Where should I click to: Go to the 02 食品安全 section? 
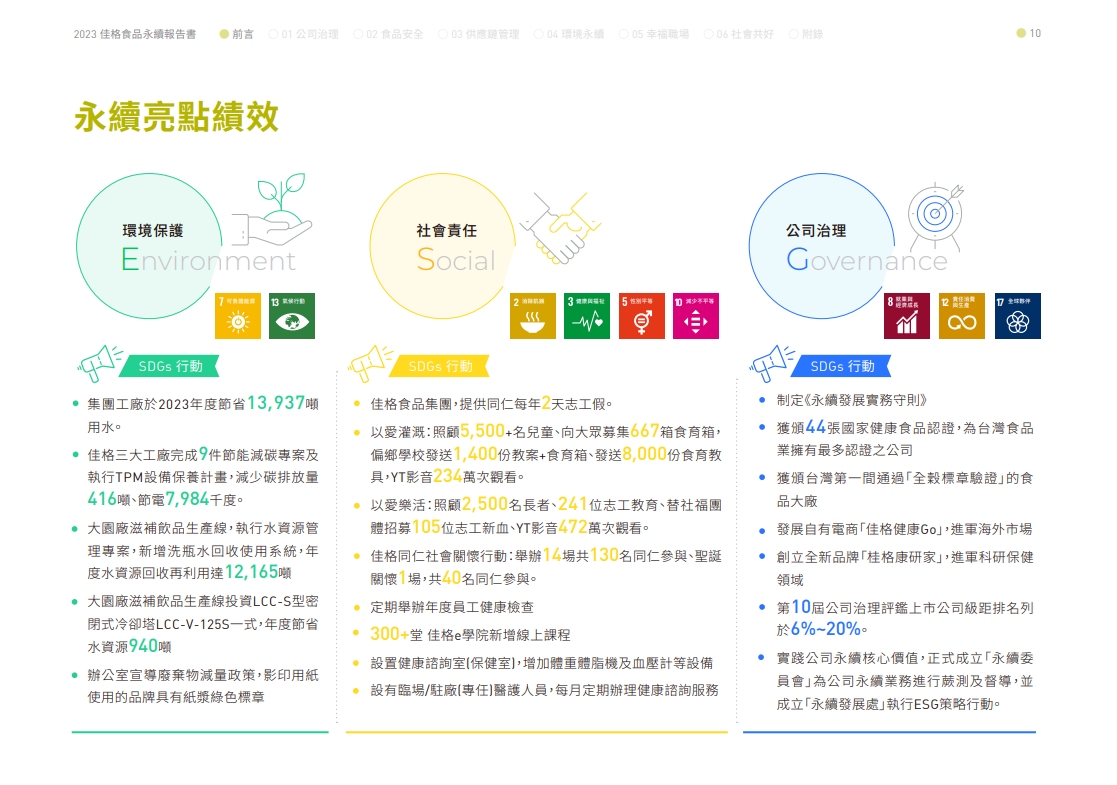pos(389,33)
